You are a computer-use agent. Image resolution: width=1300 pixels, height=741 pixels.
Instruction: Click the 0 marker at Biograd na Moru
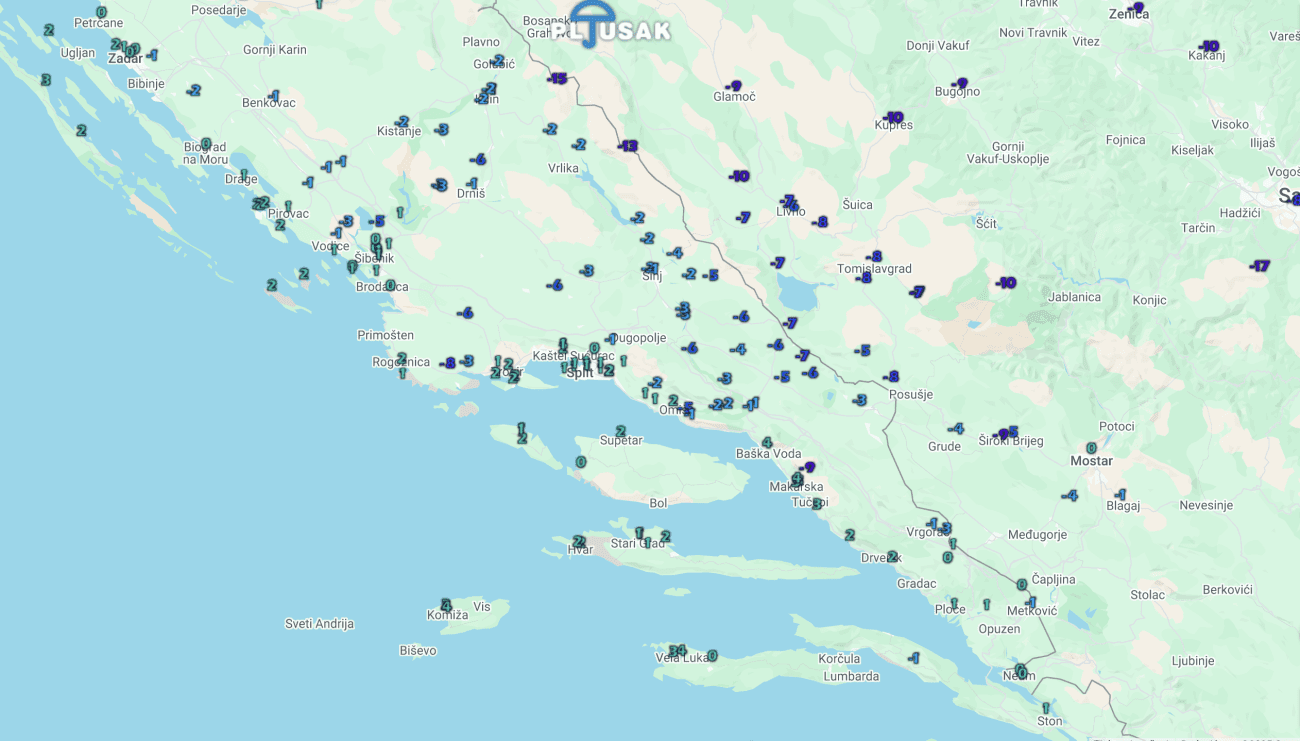206,144
